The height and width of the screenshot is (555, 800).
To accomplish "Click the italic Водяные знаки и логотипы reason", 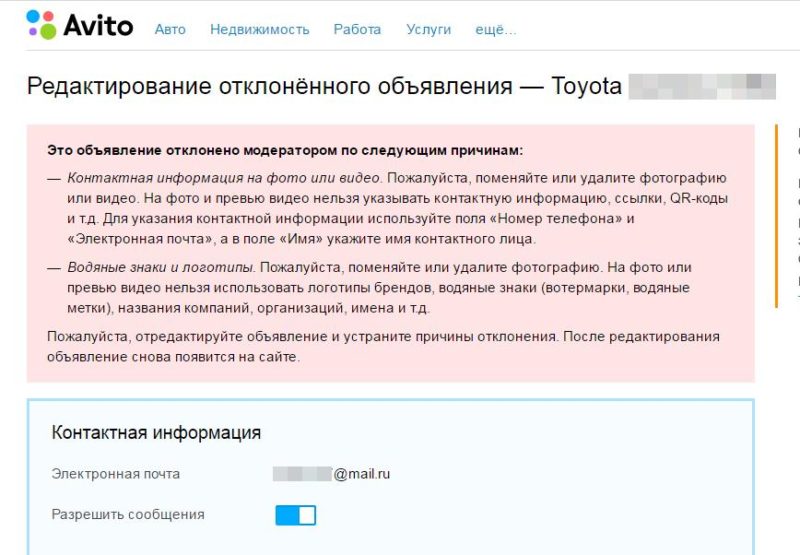I will [160, 268].
